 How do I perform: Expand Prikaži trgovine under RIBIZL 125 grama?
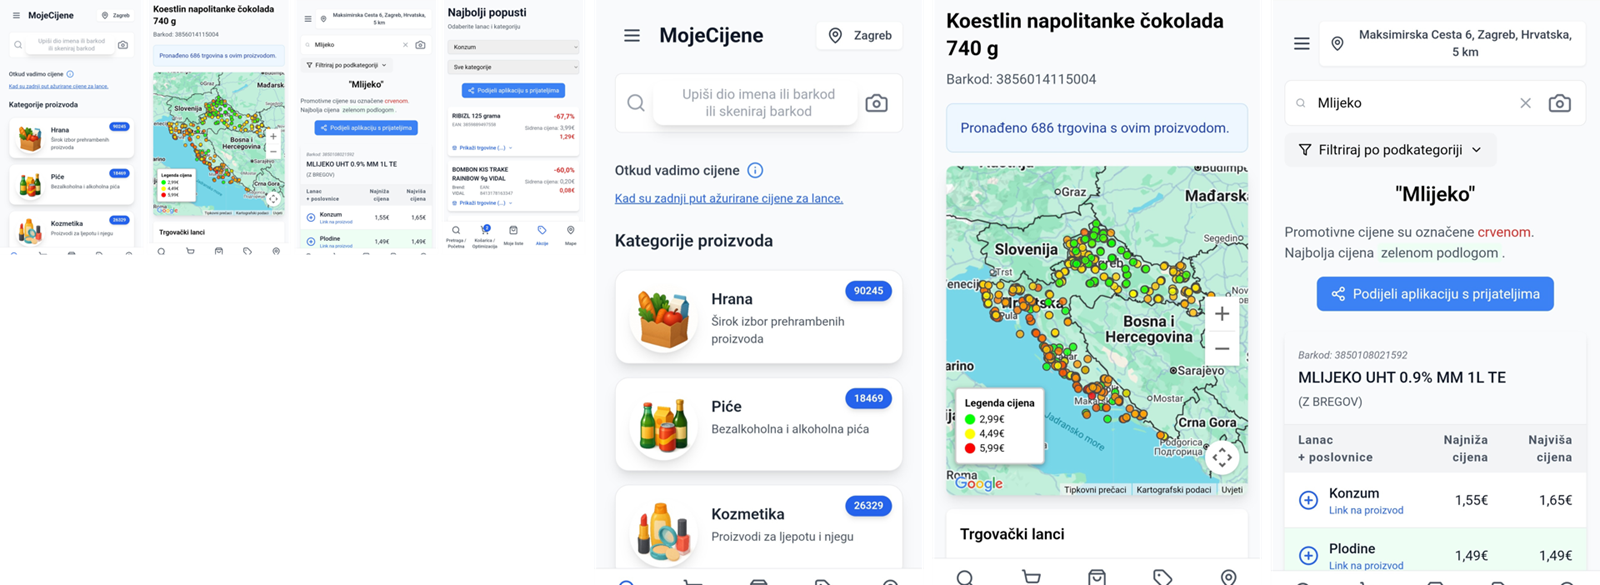point(483,148)
